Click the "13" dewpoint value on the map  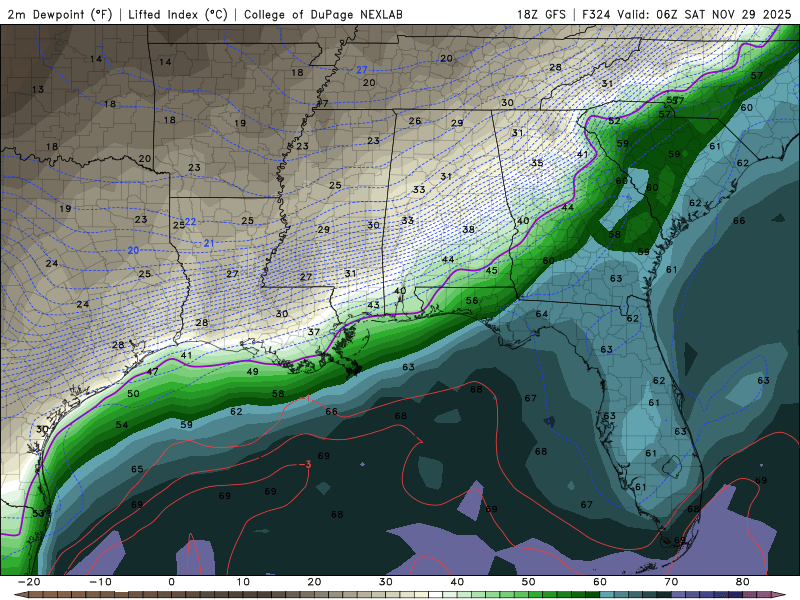[38, 90]
